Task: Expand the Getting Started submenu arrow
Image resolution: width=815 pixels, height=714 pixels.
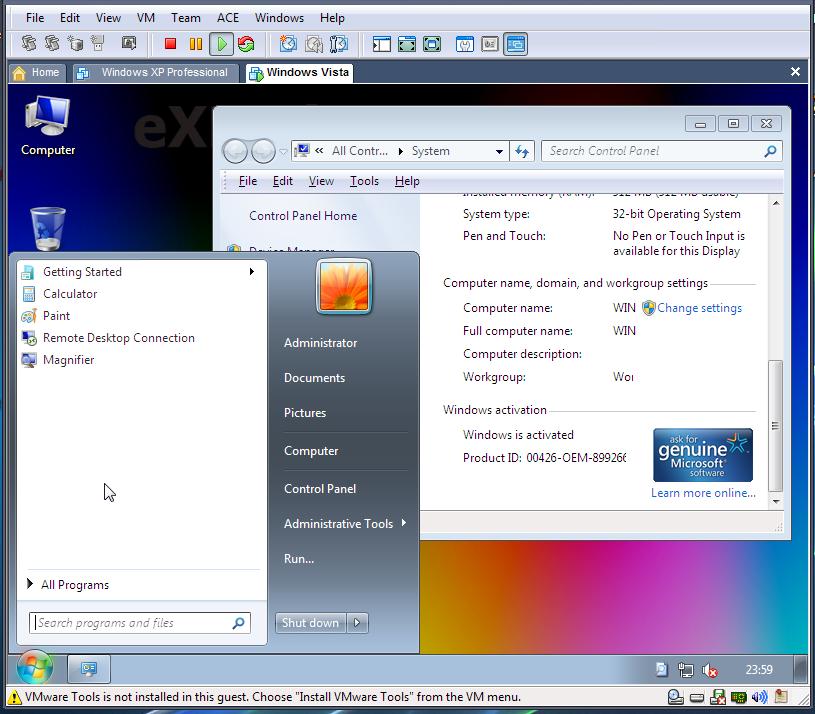Action: (252, 272)
